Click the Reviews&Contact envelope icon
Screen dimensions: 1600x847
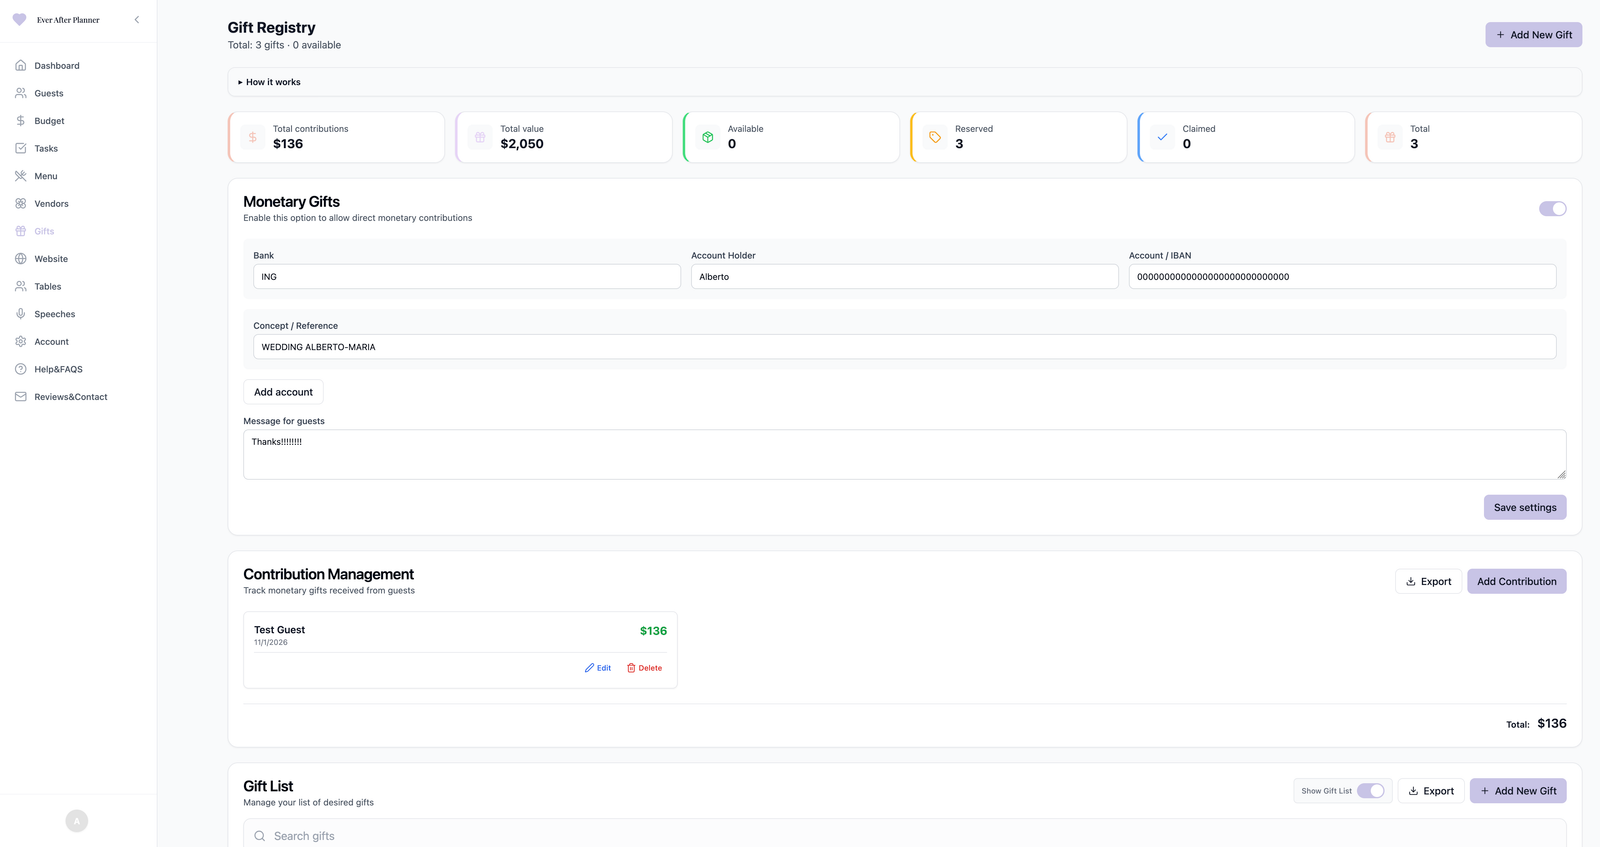pyautogui.click(x=21, y=397)
